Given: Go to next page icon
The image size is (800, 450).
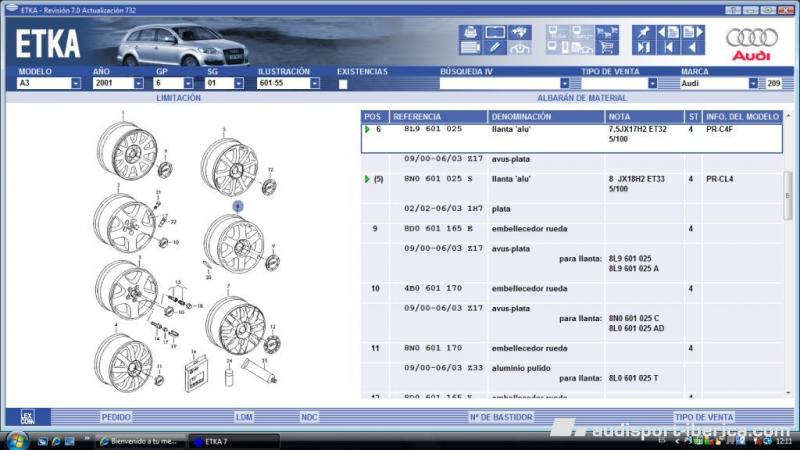Looking at the screenshot, I should click(693, 32).
